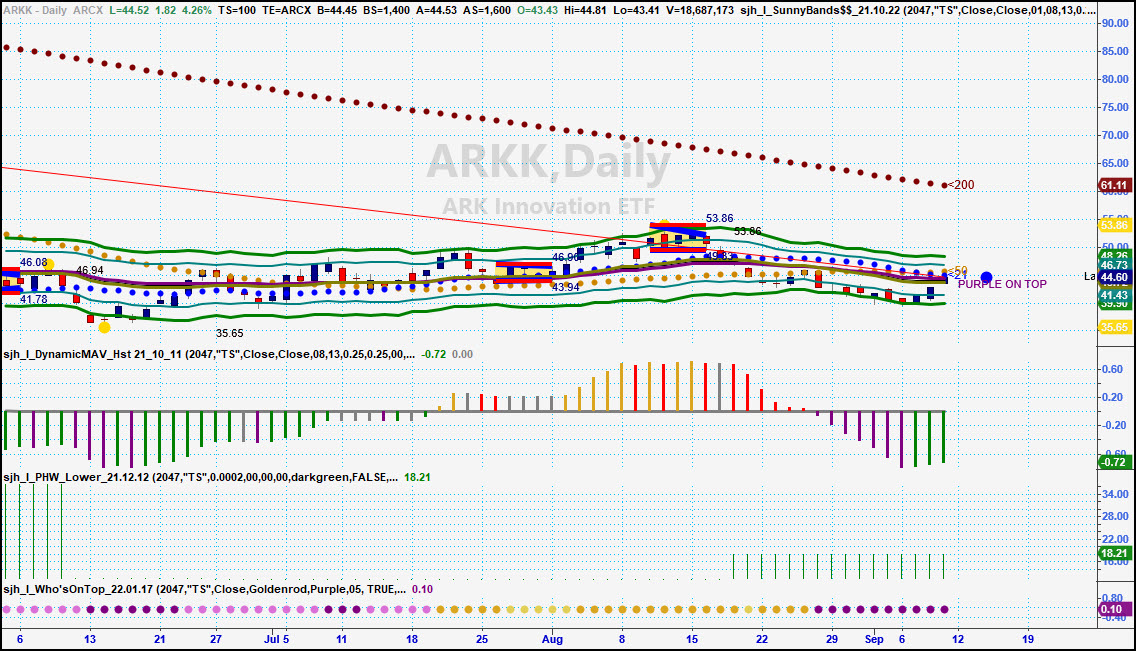Click the 34.00 PHW axis label

[1115, 494]
